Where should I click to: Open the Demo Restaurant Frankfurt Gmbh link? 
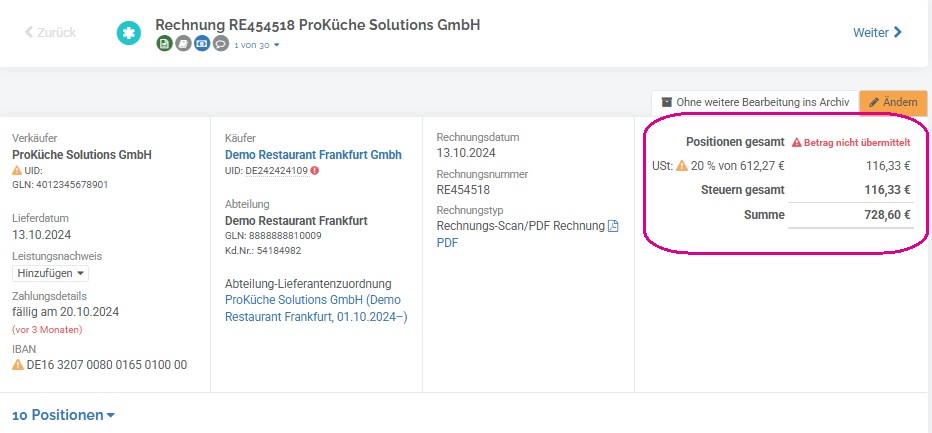[x=313, y=155]
